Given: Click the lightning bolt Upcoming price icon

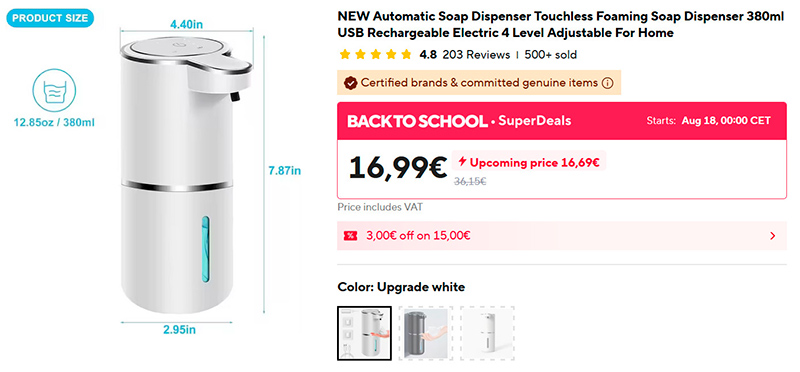Looking at the screenshot, I should pos(462,162).
